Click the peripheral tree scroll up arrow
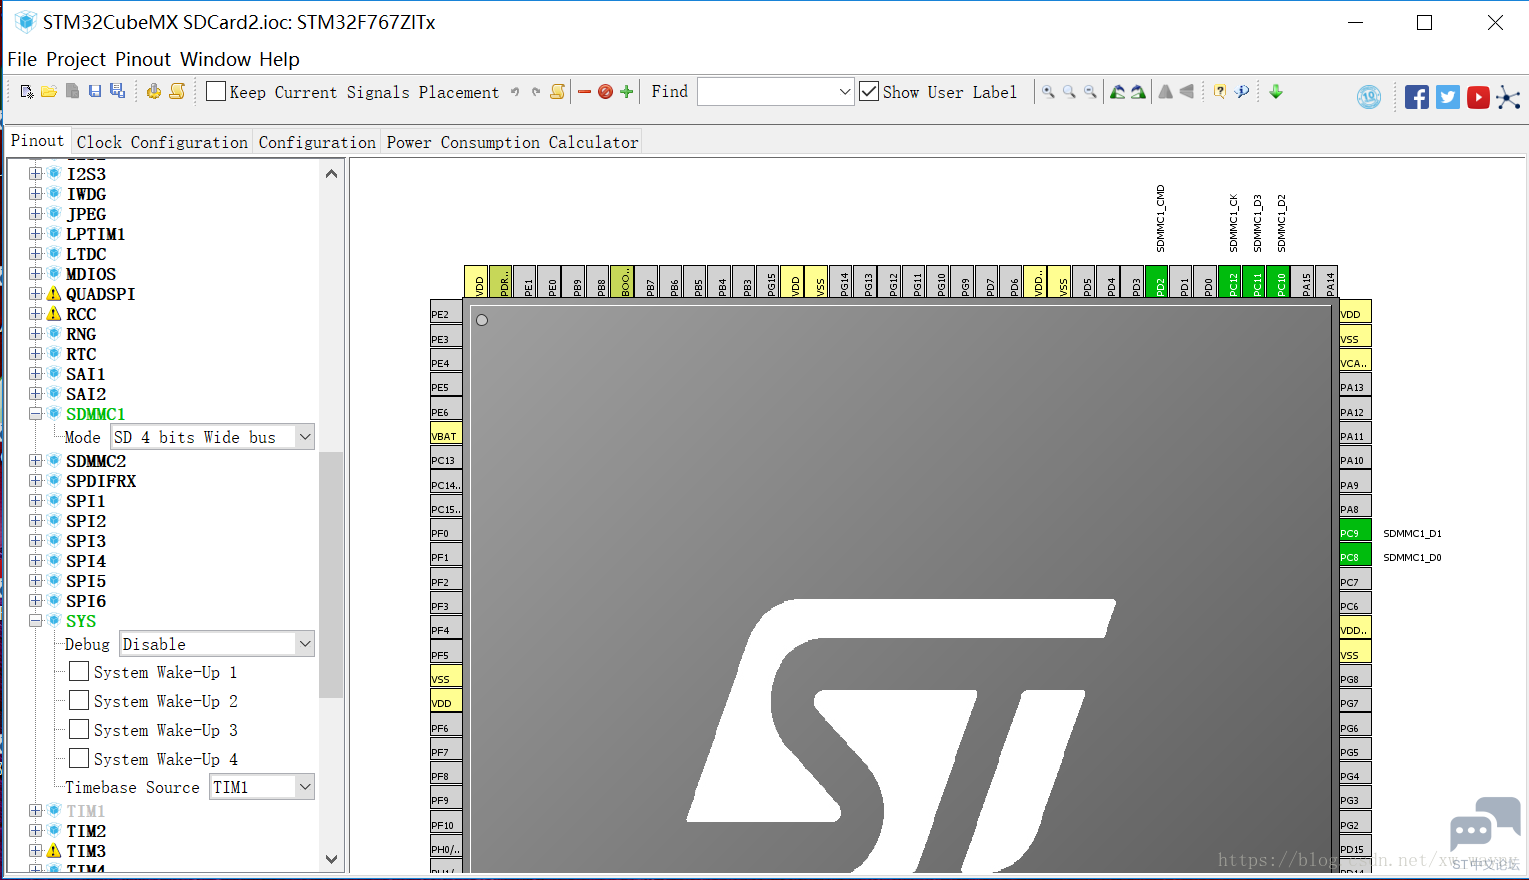Viewport: 1529px width, 880px height. [332, 174]
